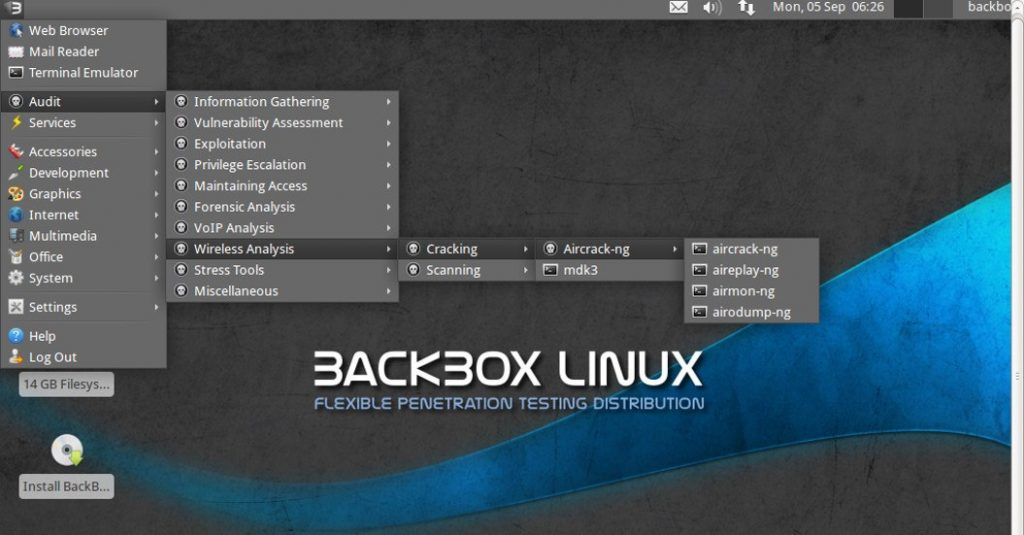Click the volume speaker icon

[x=711, y=8]
